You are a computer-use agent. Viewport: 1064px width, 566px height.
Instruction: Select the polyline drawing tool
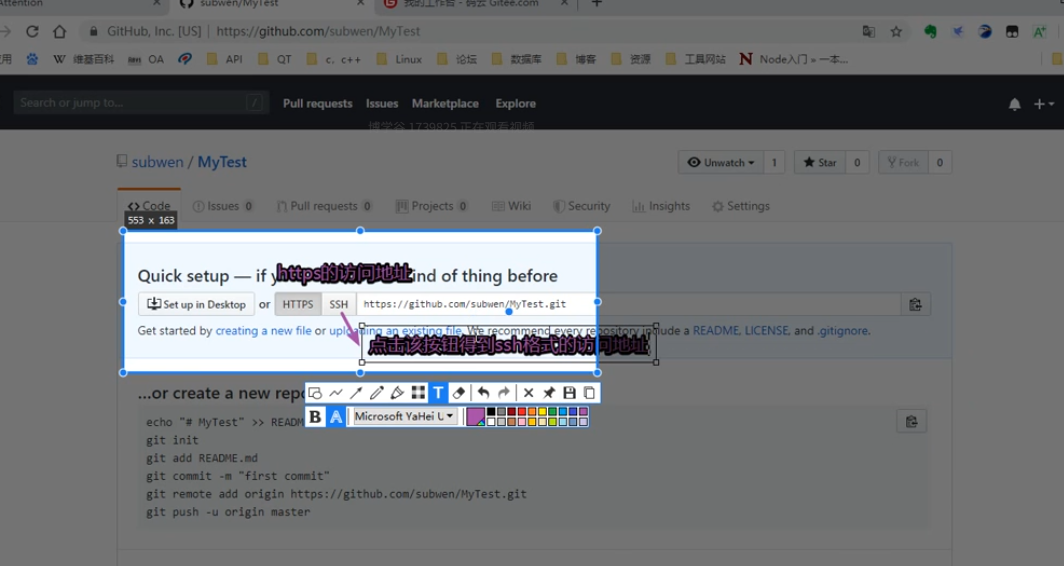(336, 393)
